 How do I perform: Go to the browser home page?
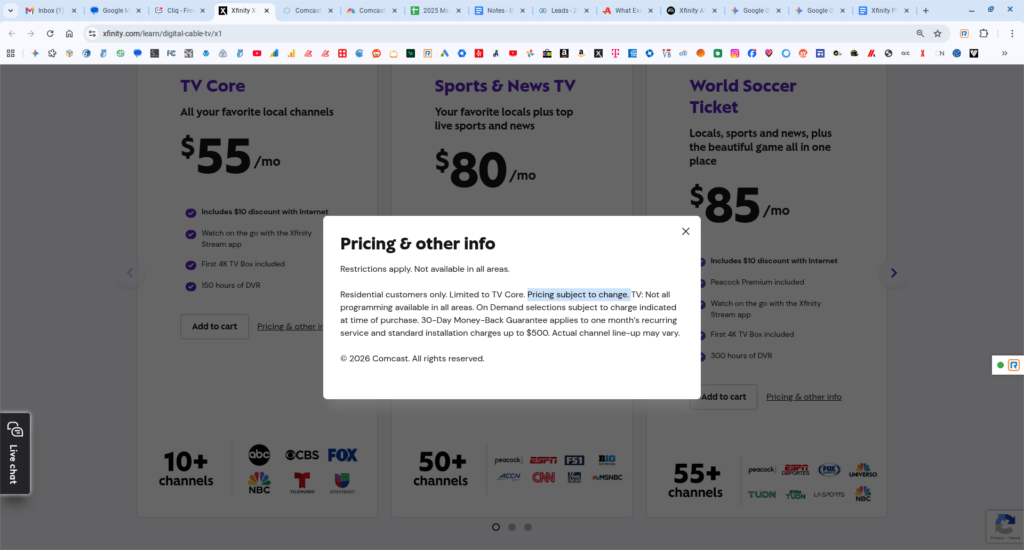tap(69, 33)
